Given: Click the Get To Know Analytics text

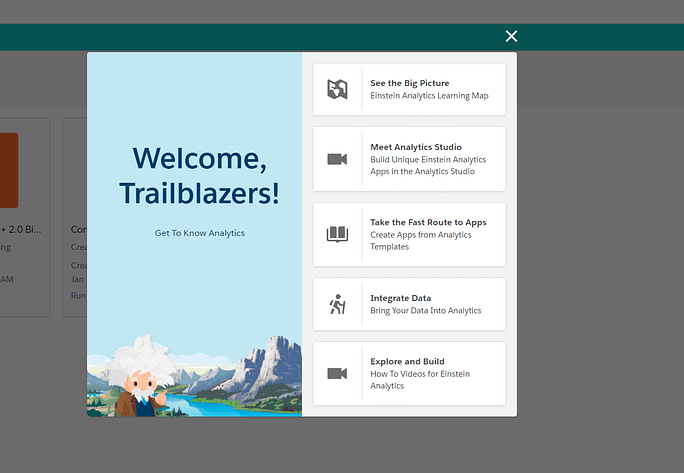Looking at the screenshot, I should point(199,233).
